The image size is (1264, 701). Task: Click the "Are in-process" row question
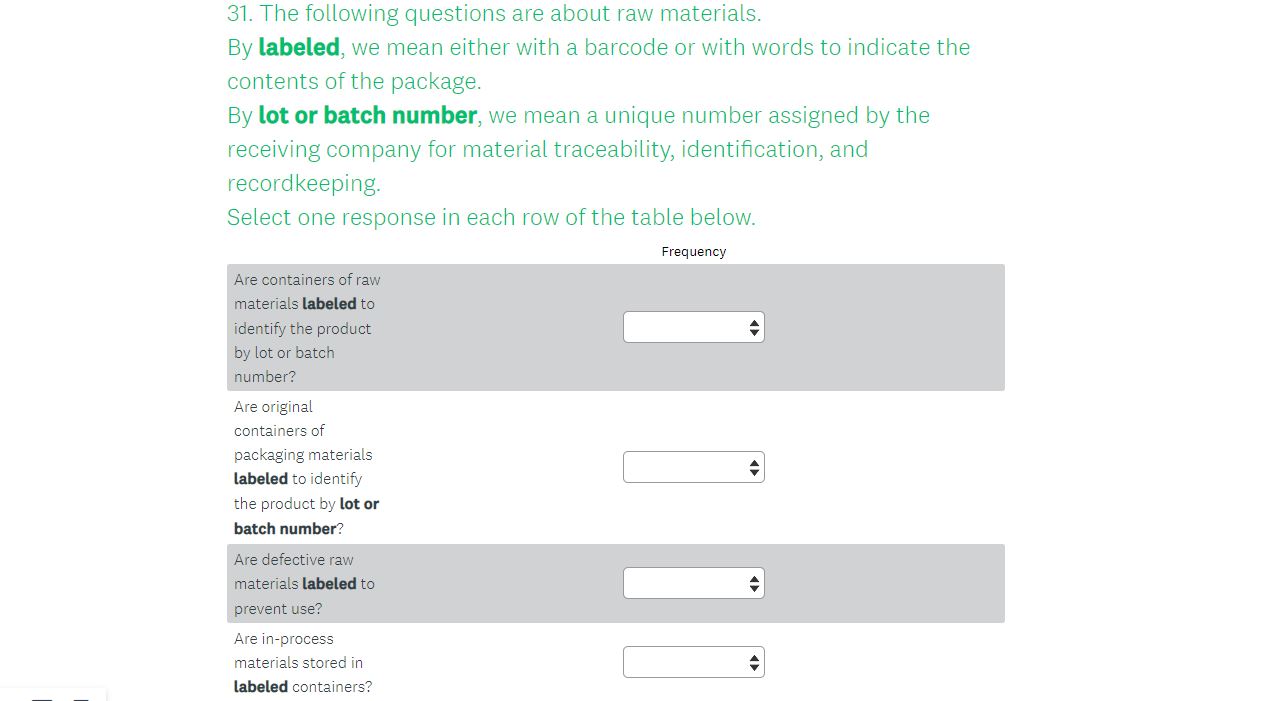click(x=284, y=639)
